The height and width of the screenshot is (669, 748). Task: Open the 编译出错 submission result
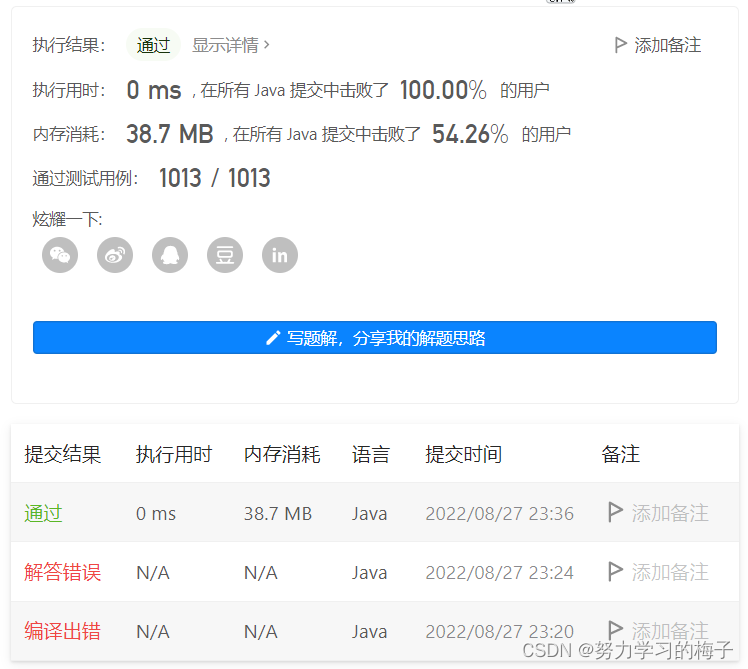click(62, 631)
